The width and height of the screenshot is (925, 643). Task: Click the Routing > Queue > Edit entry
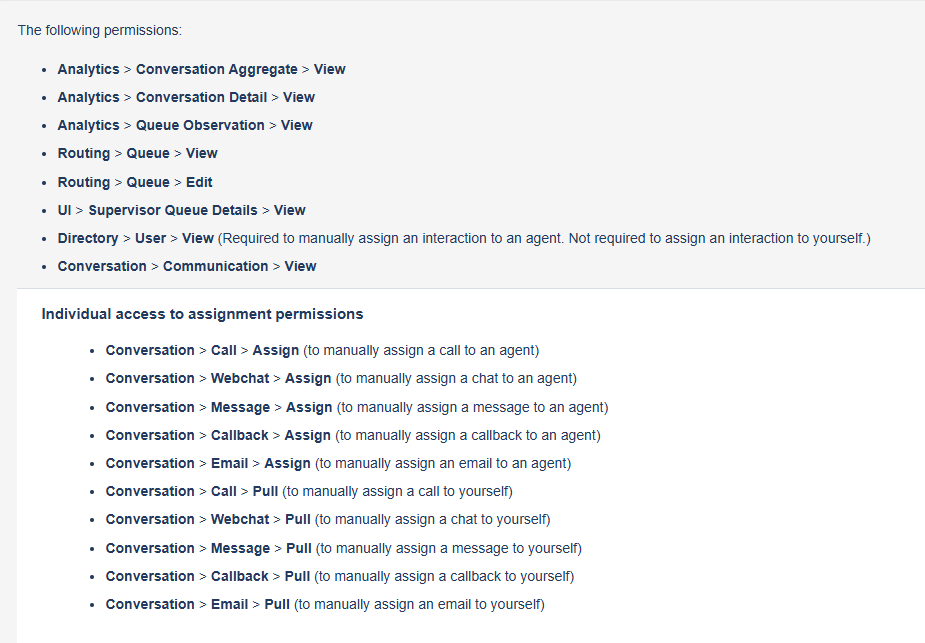click(x=135, y=182)
